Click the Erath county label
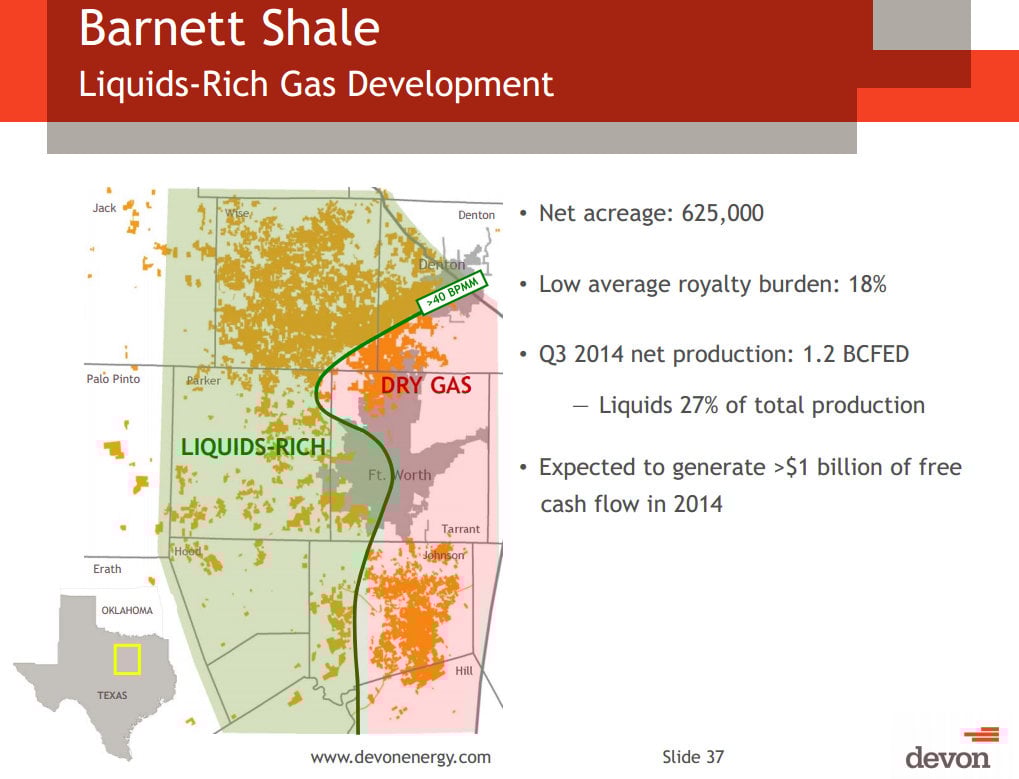Screen dimensions: 1019x779 (107, 569)
